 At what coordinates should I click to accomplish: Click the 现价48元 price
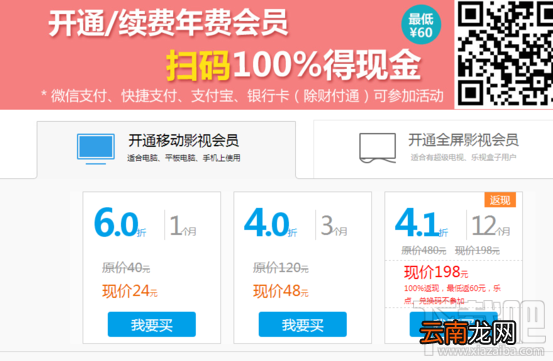point(281,292)
